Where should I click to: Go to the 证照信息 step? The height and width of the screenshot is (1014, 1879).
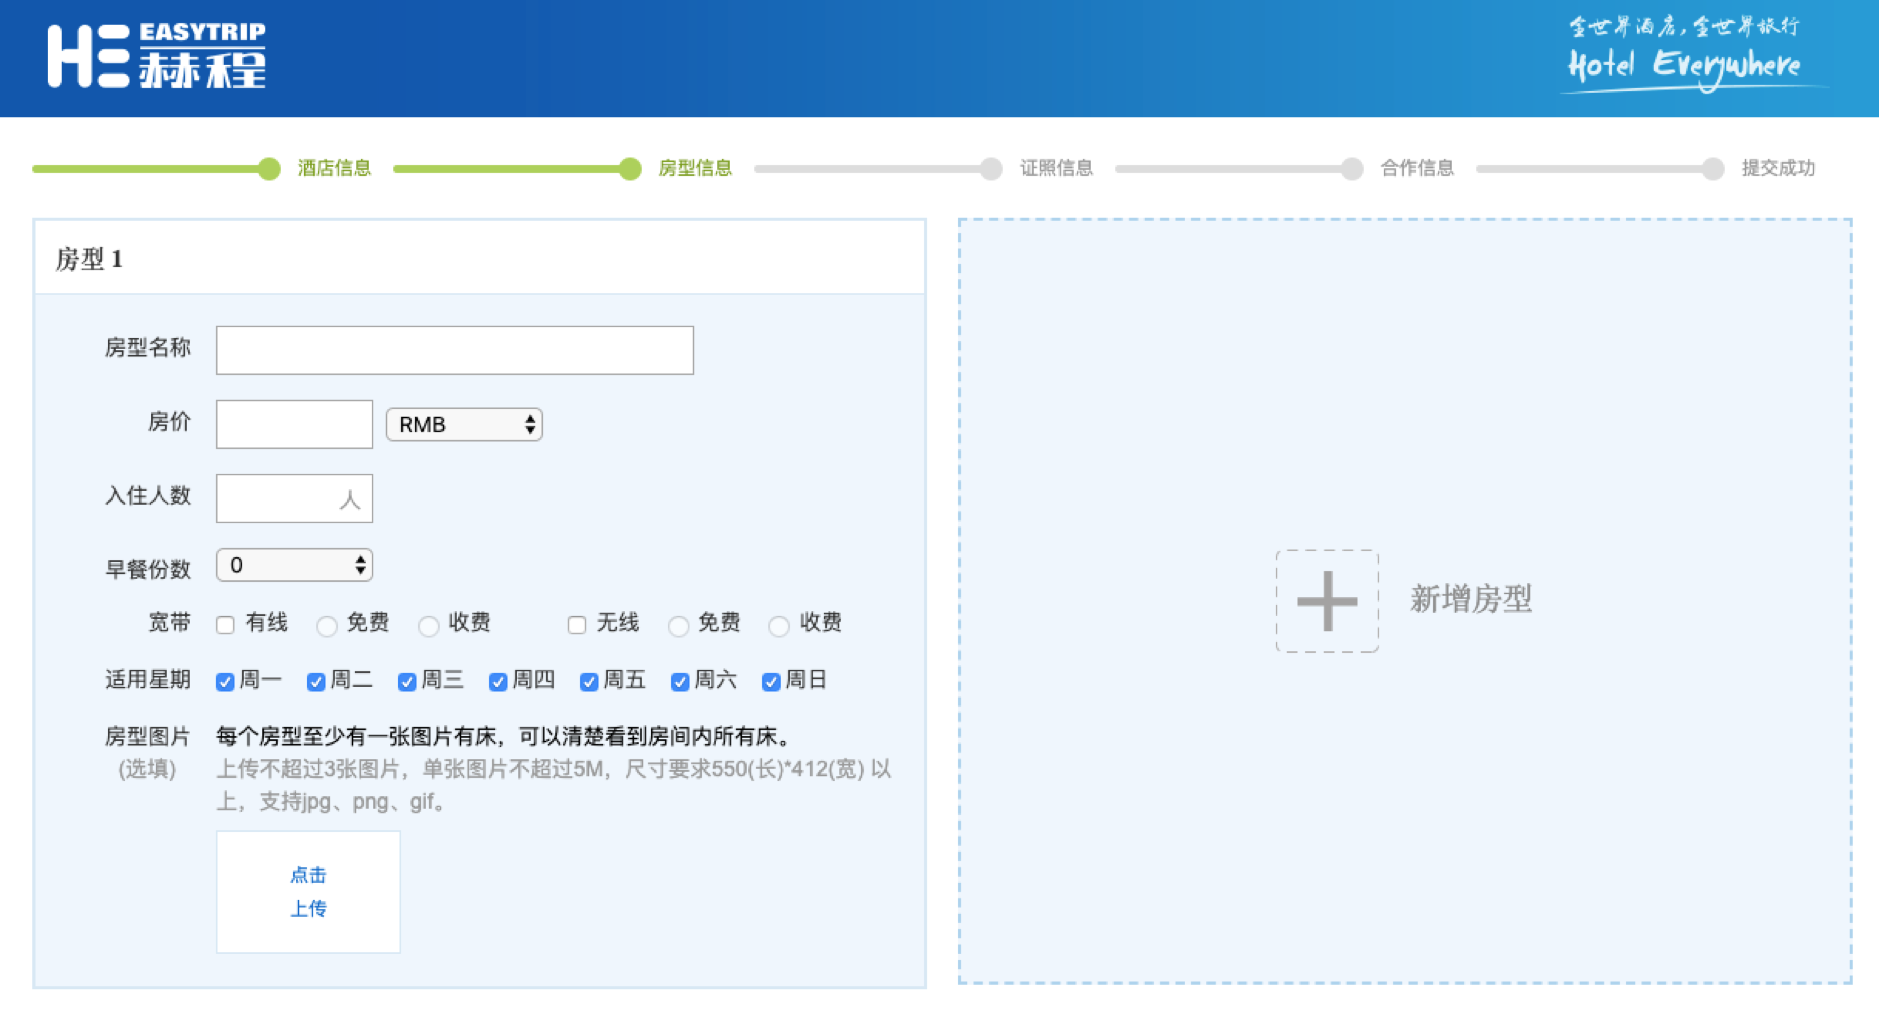(x=1056, y=168)
